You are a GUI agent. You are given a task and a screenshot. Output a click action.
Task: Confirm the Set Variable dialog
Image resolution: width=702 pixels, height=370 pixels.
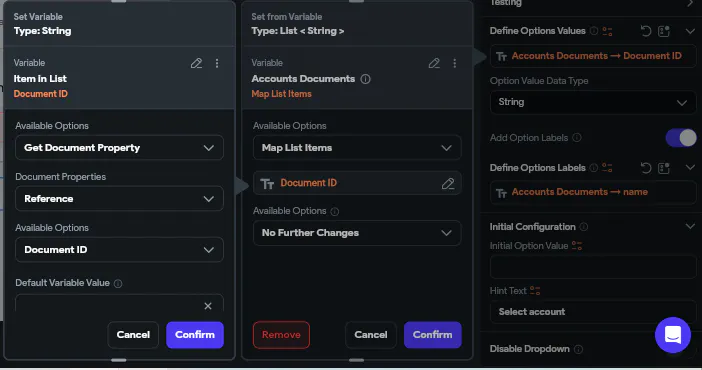(x=195, y=335)
